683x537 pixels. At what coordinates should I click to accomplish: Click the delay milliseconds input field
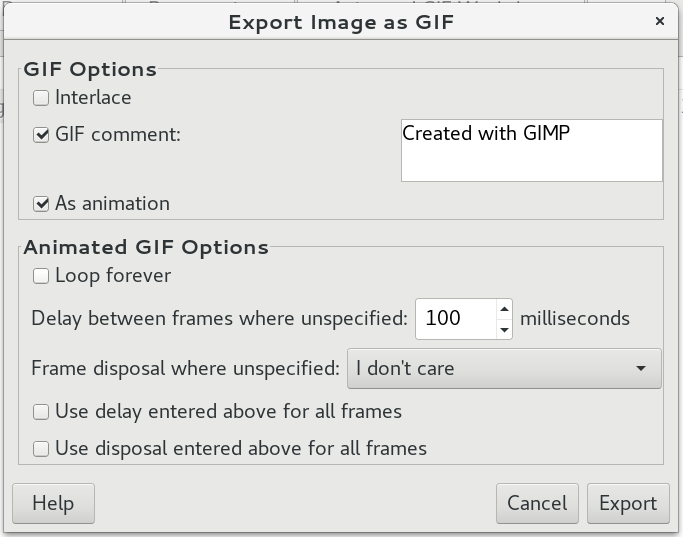click(453, 319)
